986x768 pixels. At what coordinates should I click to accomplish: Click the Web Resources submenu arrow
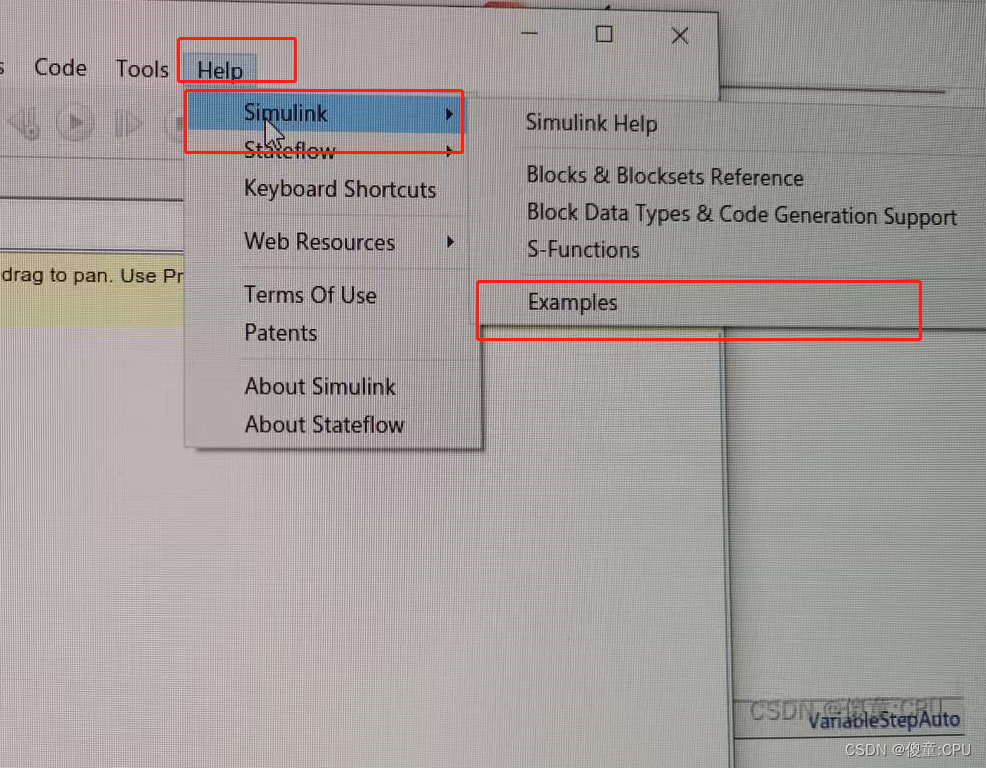tap(450, 242)
